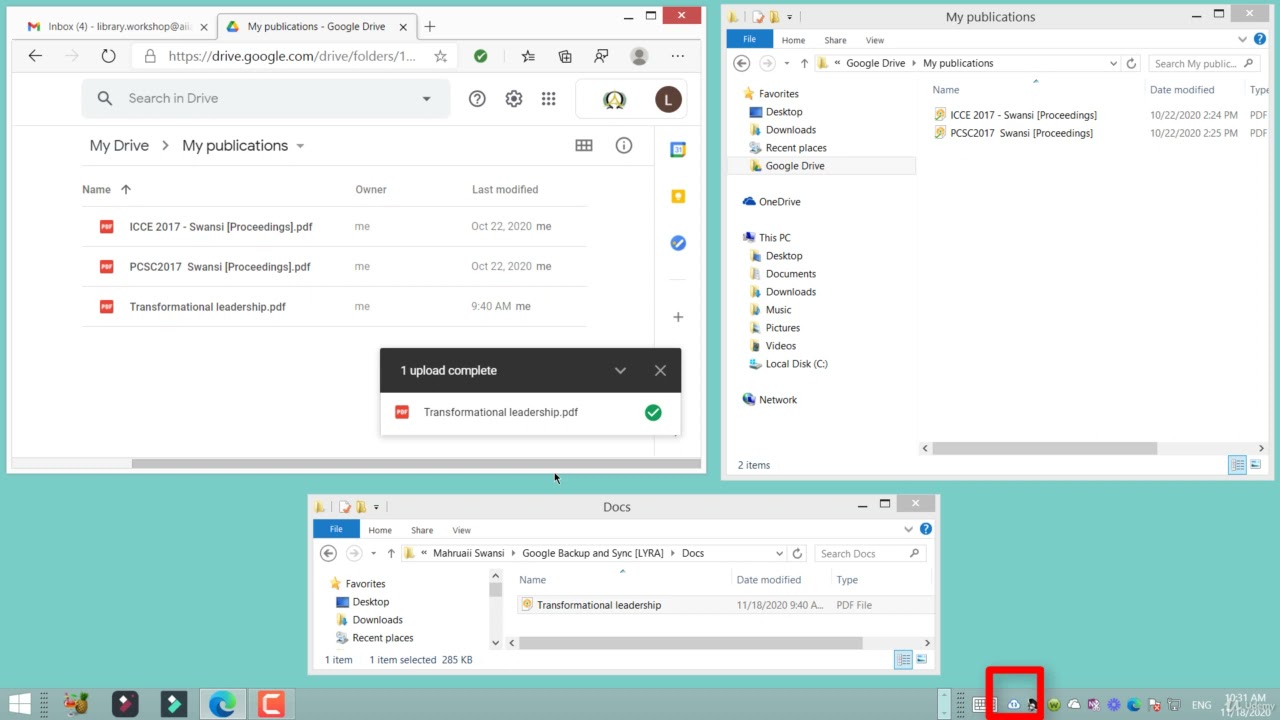
Task: Open the L account avatar in Drive
Action: tap(668, 98)
